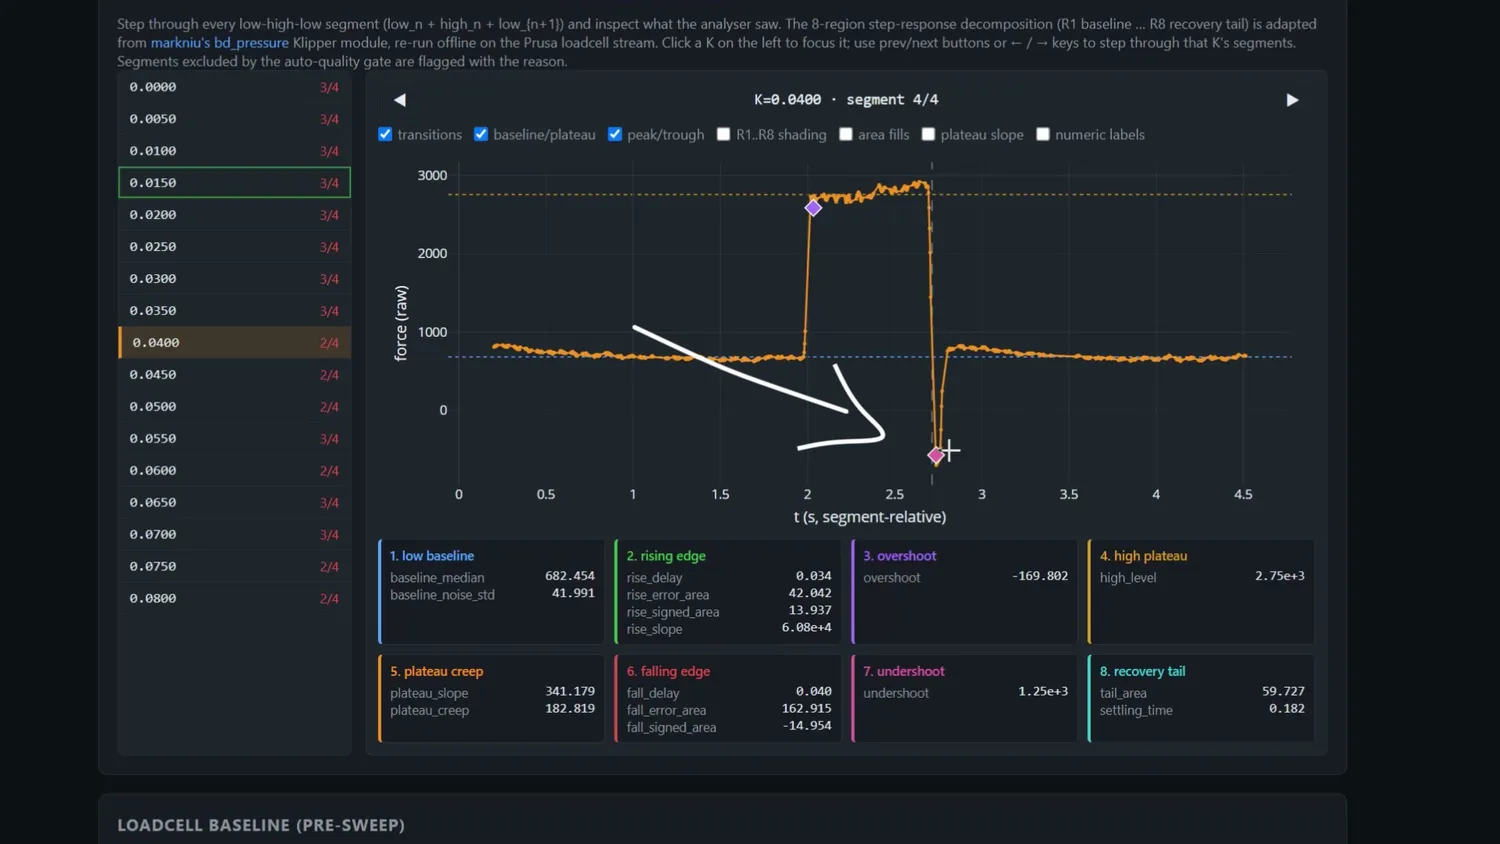Click the "7. undershoot" card heading
Image resolution: width=1500 pixels, height=844 pixels.
pyautogui.click(x=904, y=672)
